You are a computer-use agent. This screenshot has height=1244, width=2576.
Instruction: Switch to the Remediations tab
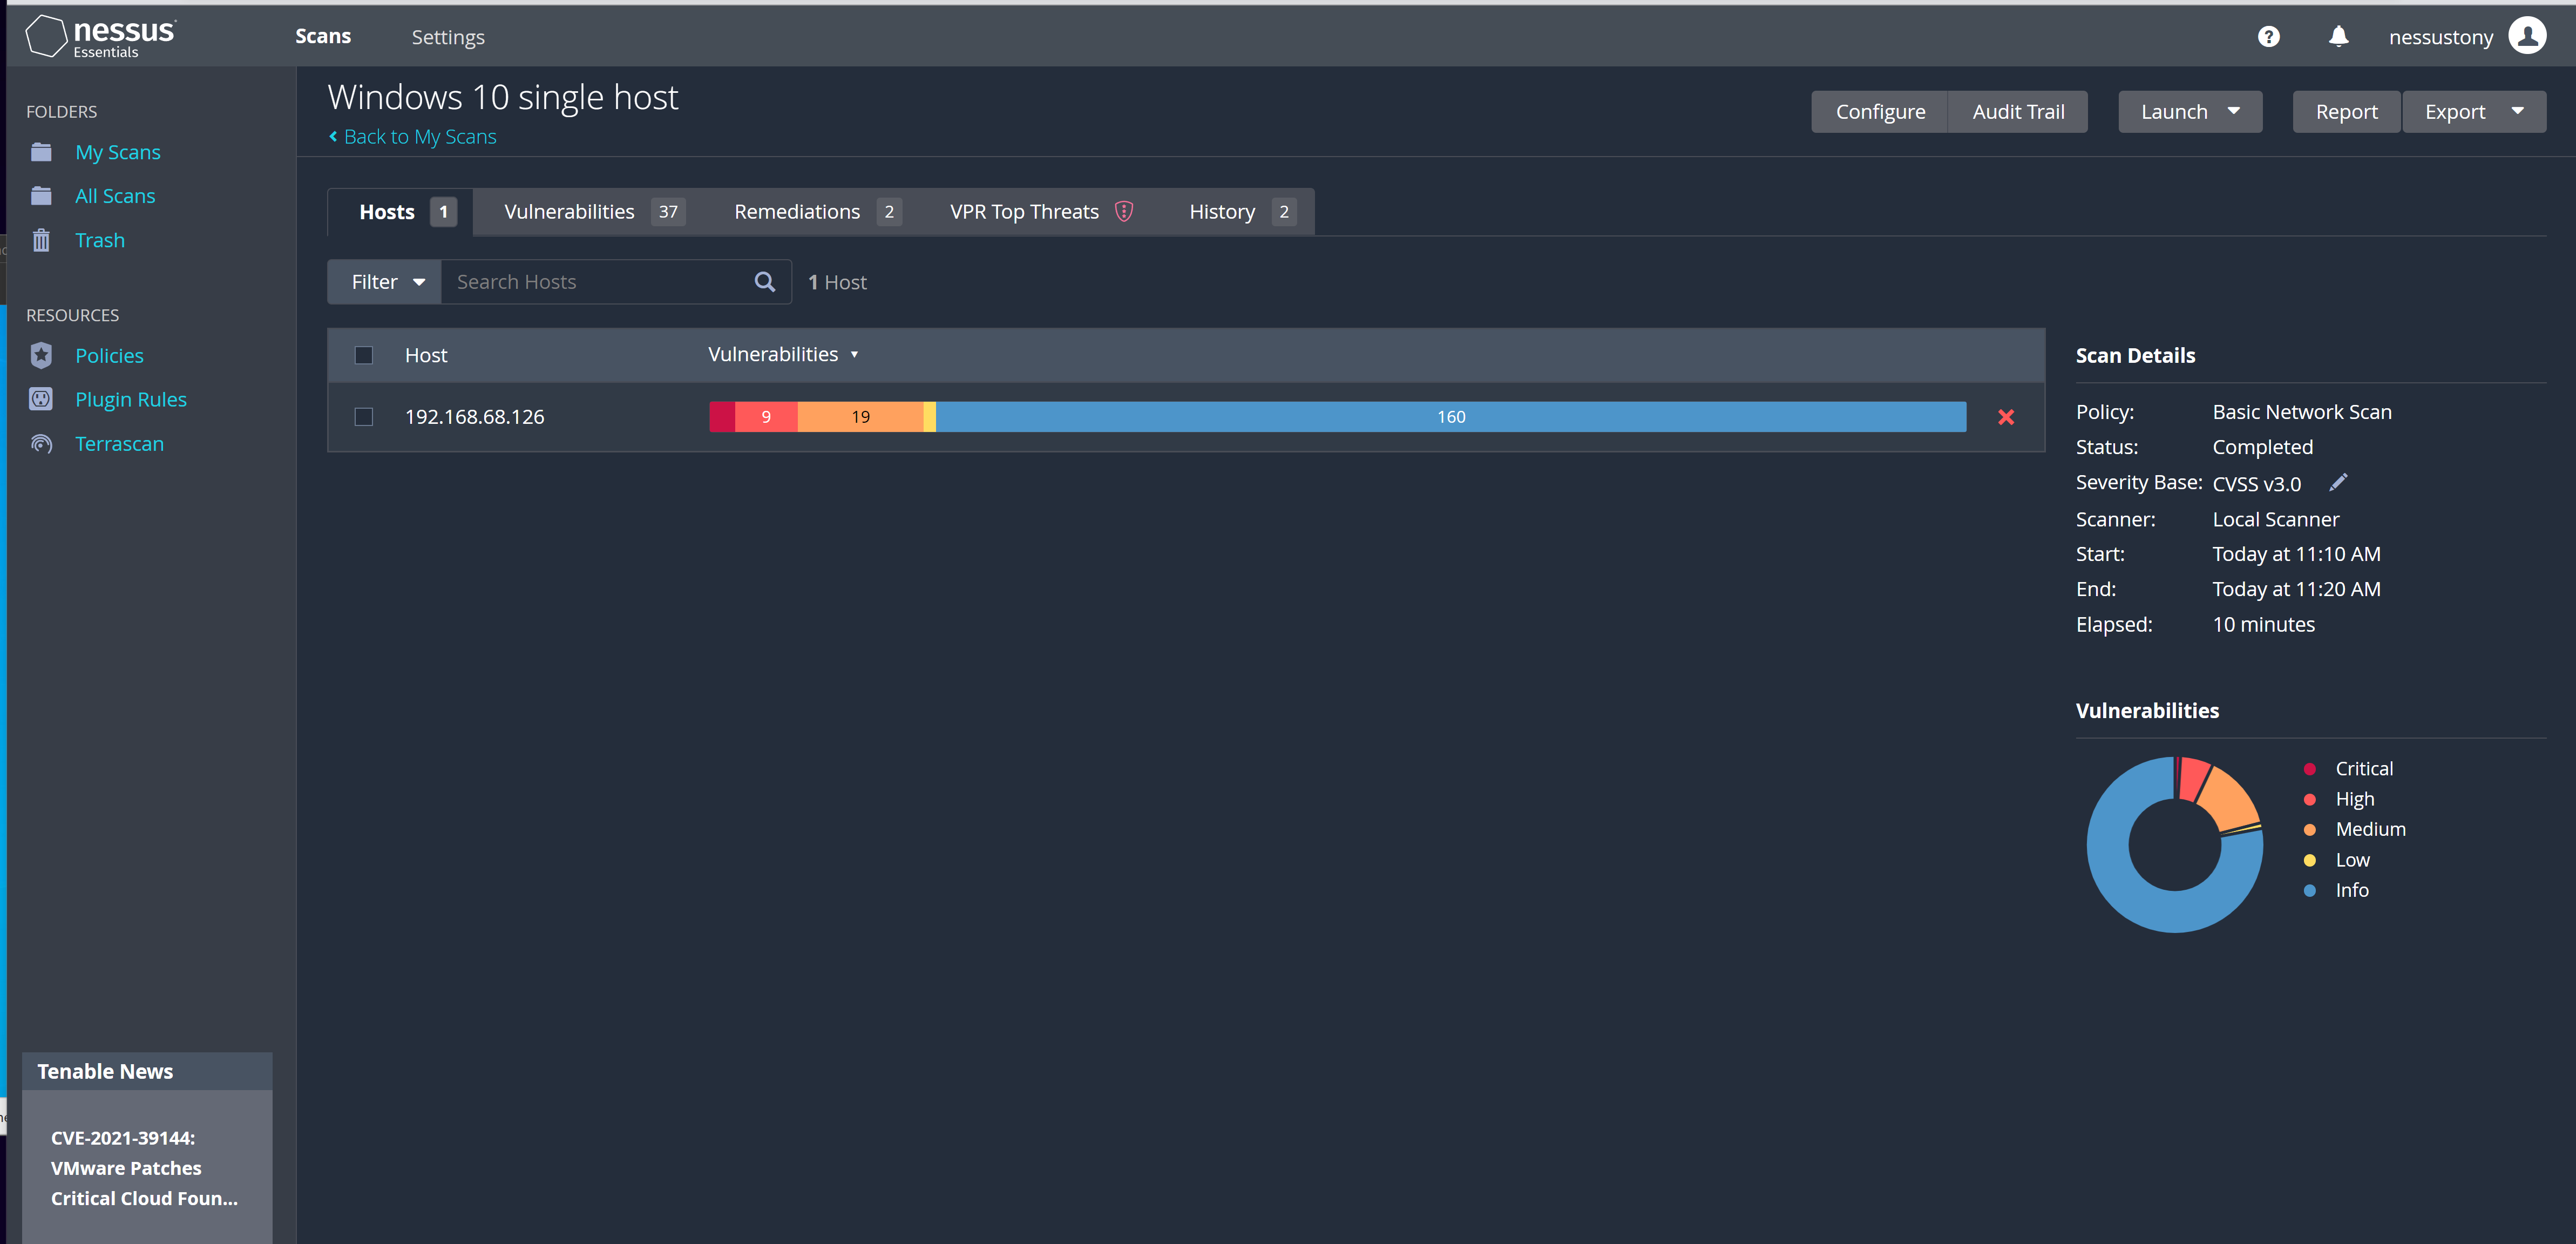coord(796,211)
